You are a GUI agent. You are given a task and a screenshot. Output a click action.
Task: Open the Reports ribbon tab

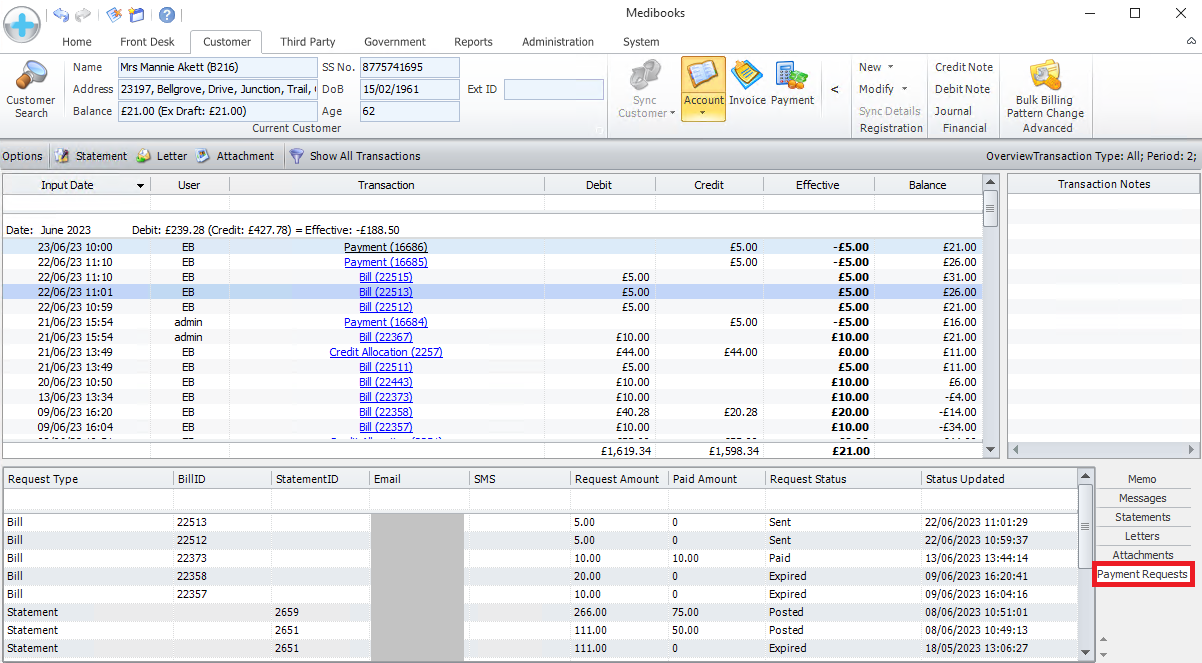473,42
